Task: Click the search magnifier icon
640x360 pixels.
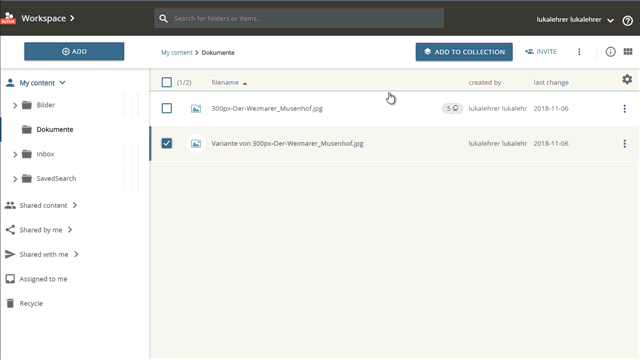Action: click(x=164, y=18)
